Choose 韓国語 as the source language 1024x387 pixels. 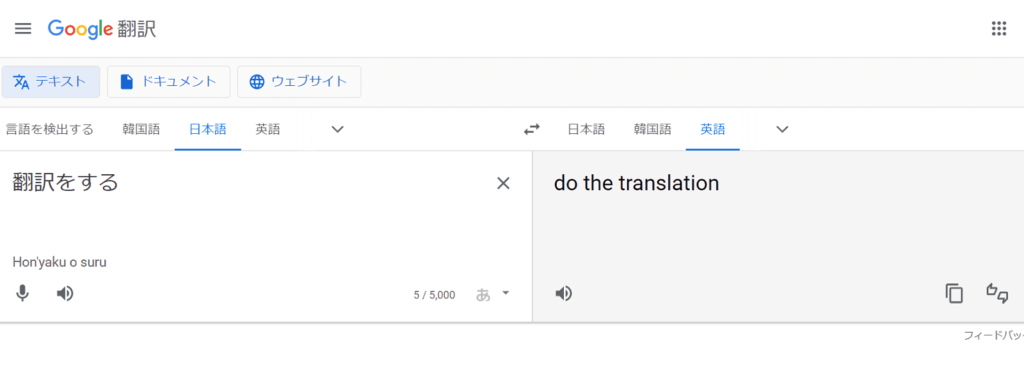(x=141, y=129)
